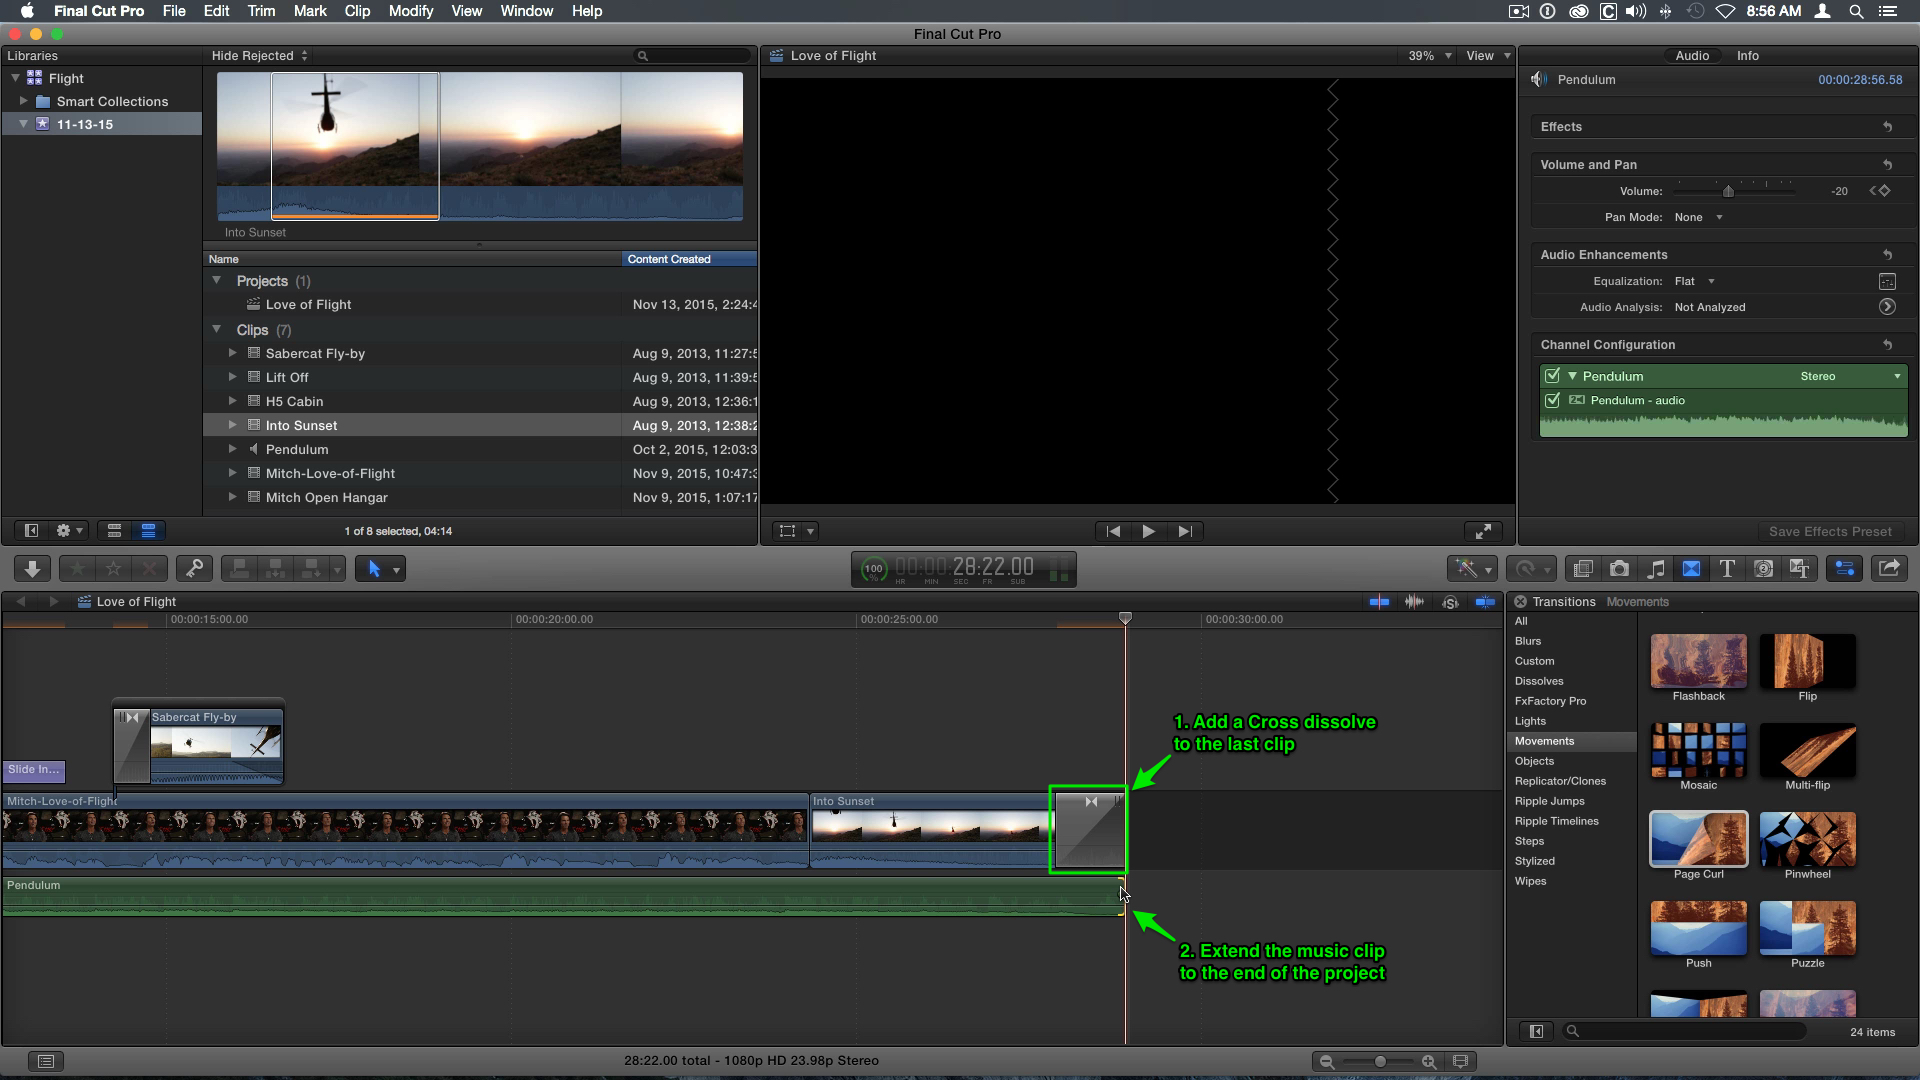Switch browser to filmstrip view
Viewport: 1920px width, 1080px height.
114,531
